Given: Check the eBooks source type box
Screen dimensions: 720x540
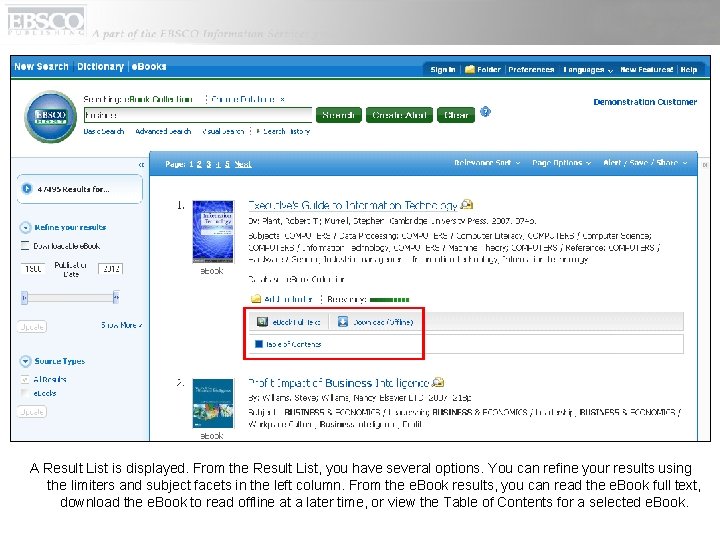Looking at the screenshot, I should click(25, 393).
